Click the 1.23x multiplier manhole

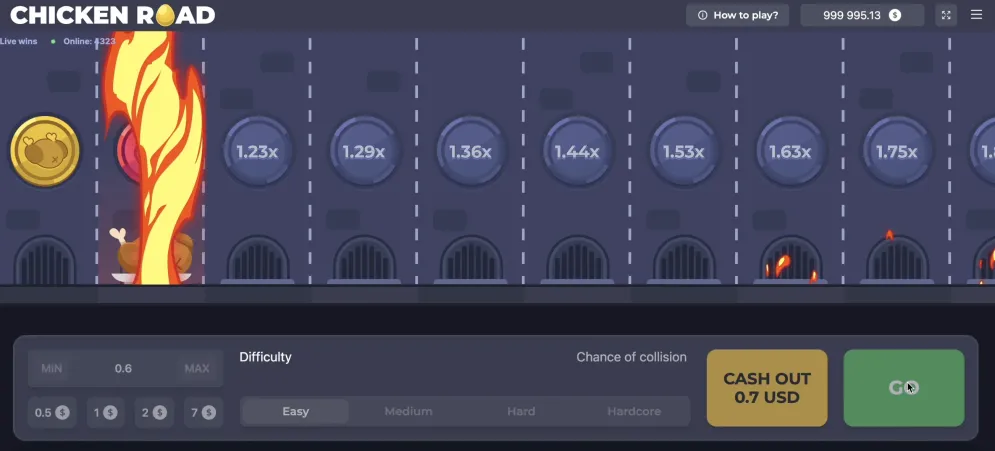pyautogui.click(x=257, y=152)
